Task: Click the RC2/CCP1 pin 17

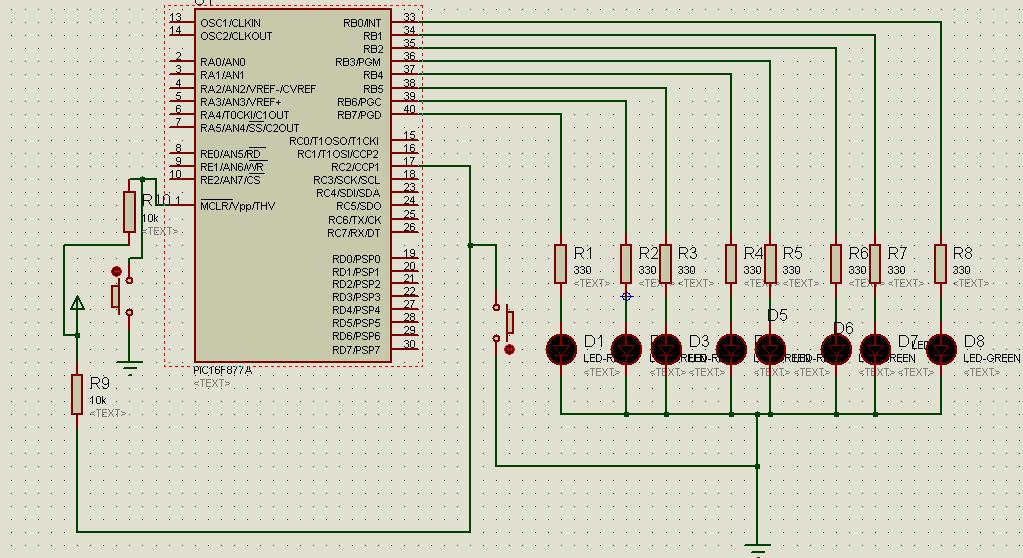Action: (x=407, y=166)
